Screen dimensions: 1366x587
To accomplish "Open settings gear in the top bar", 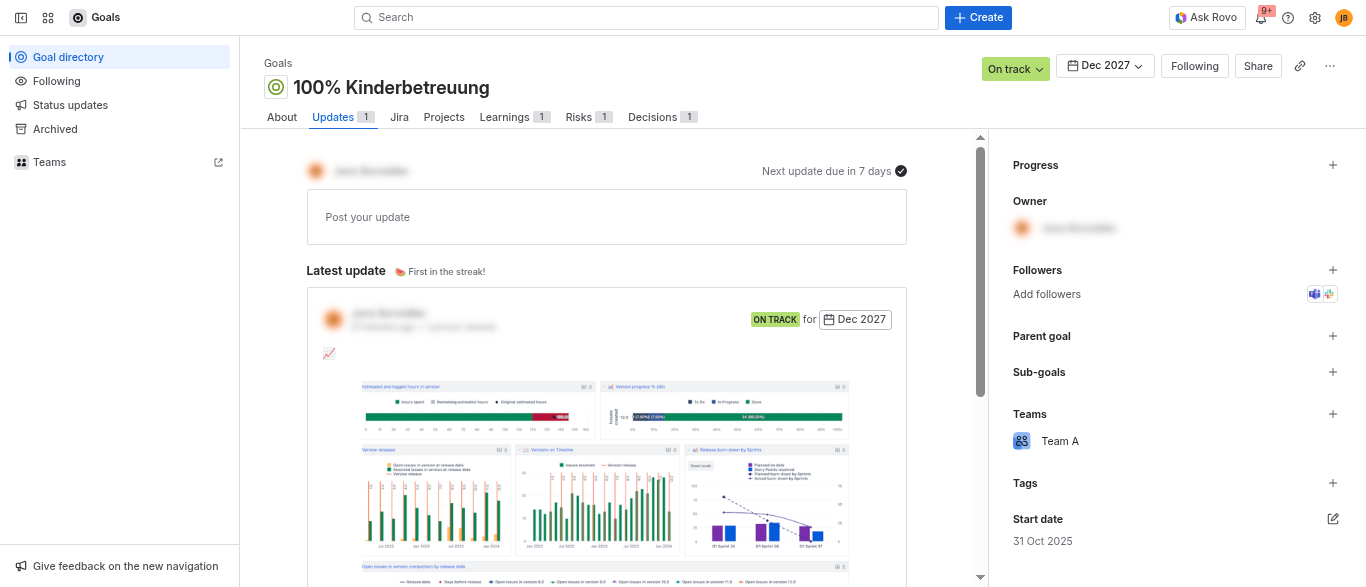I will [1315, 18].
